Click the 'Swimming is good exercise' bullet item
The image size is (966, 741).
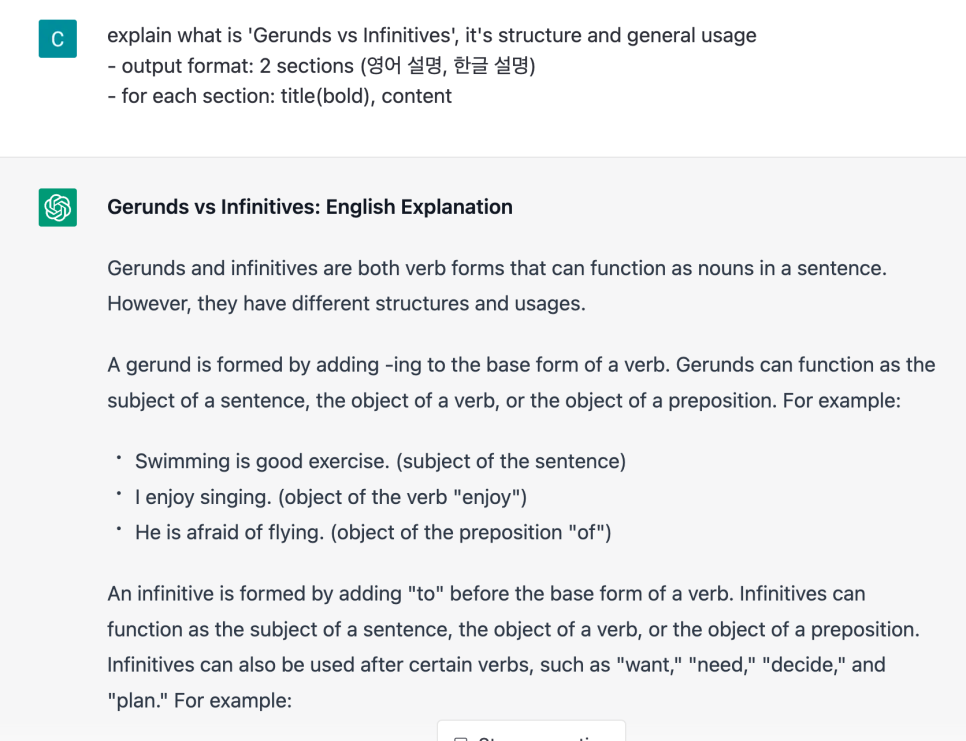tap(380, 461)
